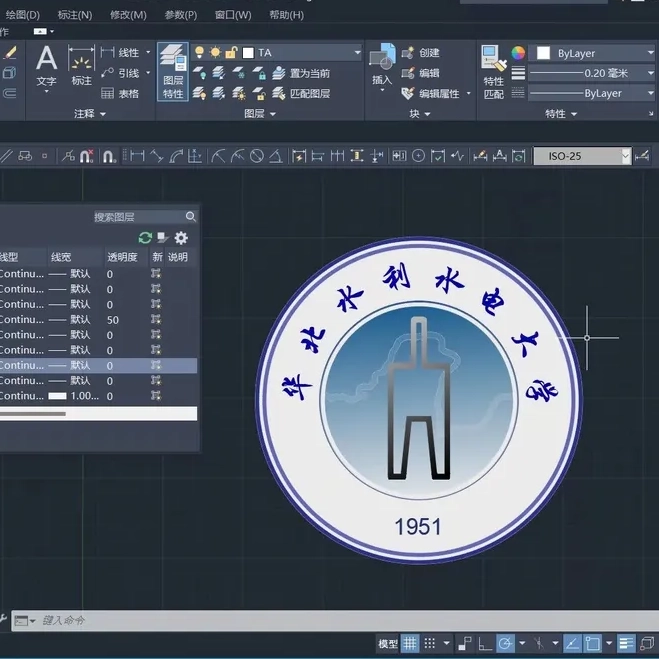The image size is (659, 659).
Task: Click the angular dimension toolbar icon
Action: [x=276, y=156]
